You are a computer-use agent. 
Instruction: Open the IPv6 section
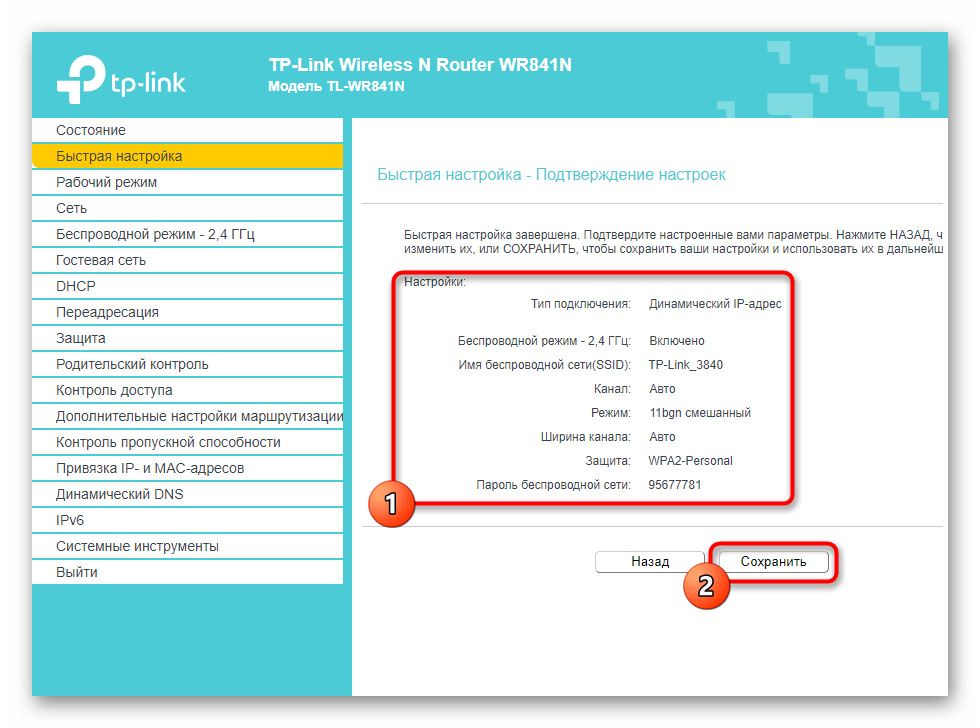[x=70, y=520]
